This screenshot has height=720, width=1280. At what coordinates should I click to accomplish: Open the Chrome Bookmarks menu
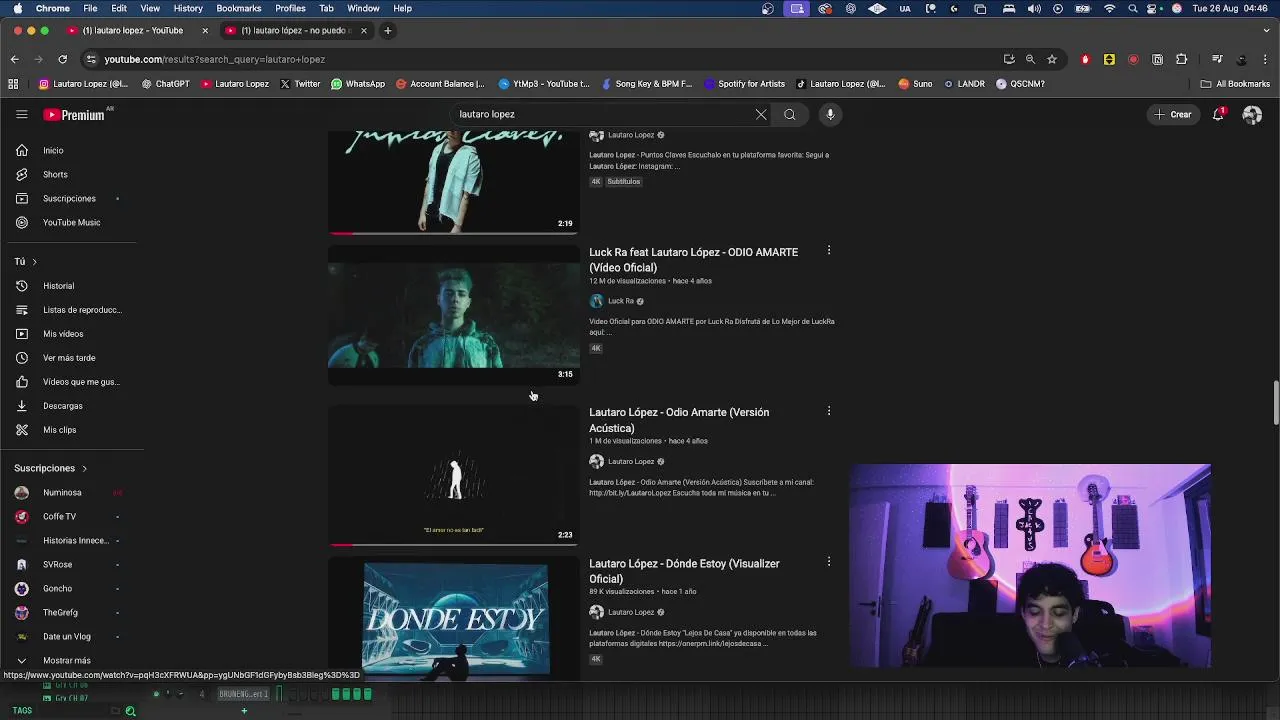239,8
